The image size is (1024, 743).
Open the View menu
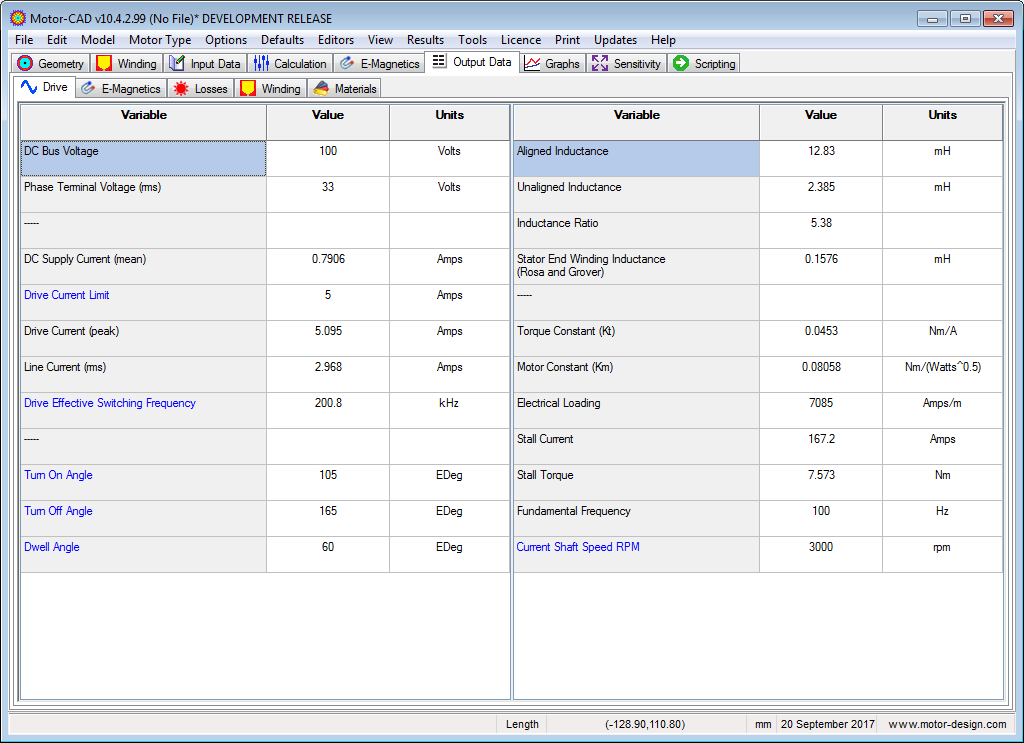click(380, 40)
